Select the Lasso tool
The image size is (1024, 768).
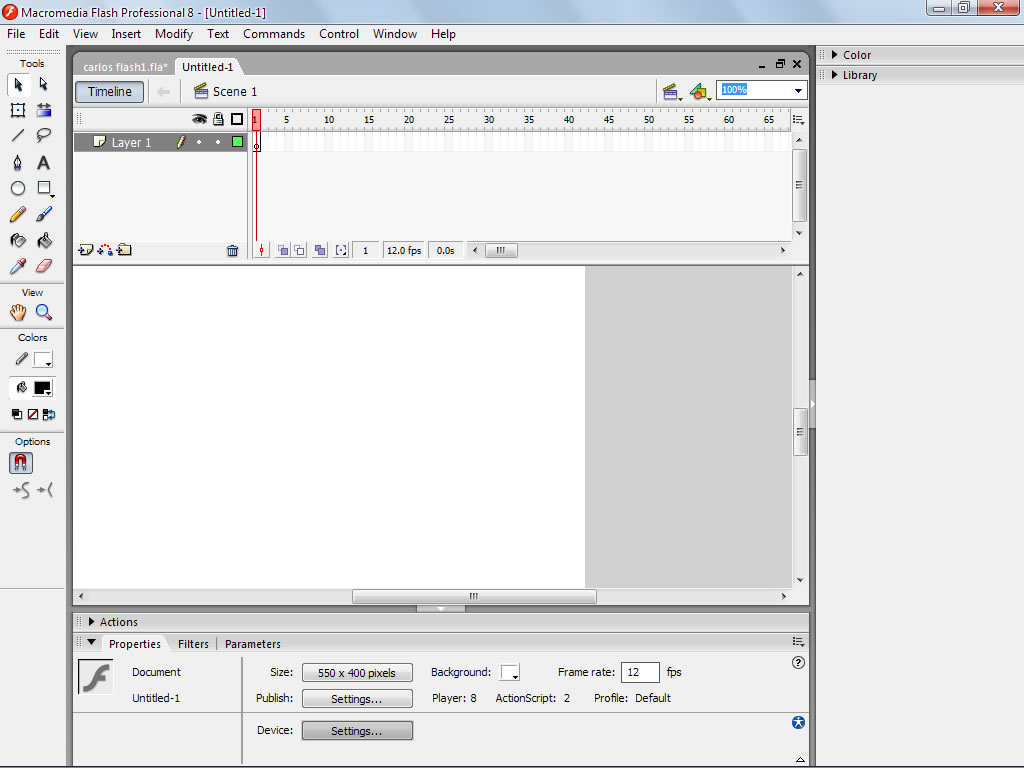click(44, 136)
